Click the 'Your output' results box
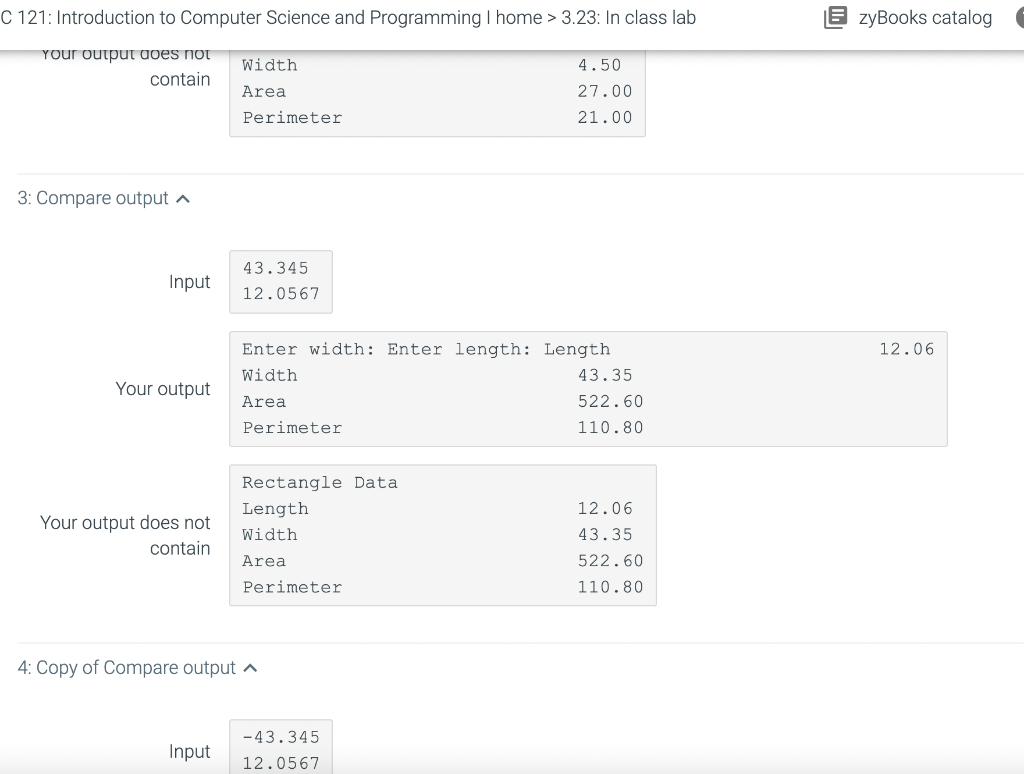This screenshot has width=1024, height=774. click(588, 388)
